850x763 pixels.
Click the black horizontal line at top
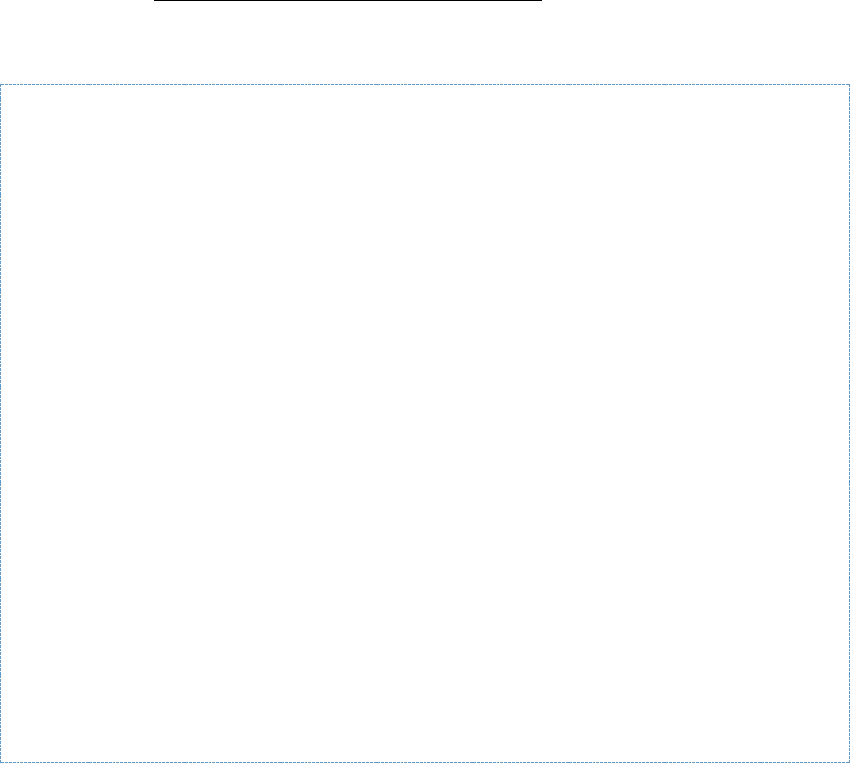(x=347, y=2)
